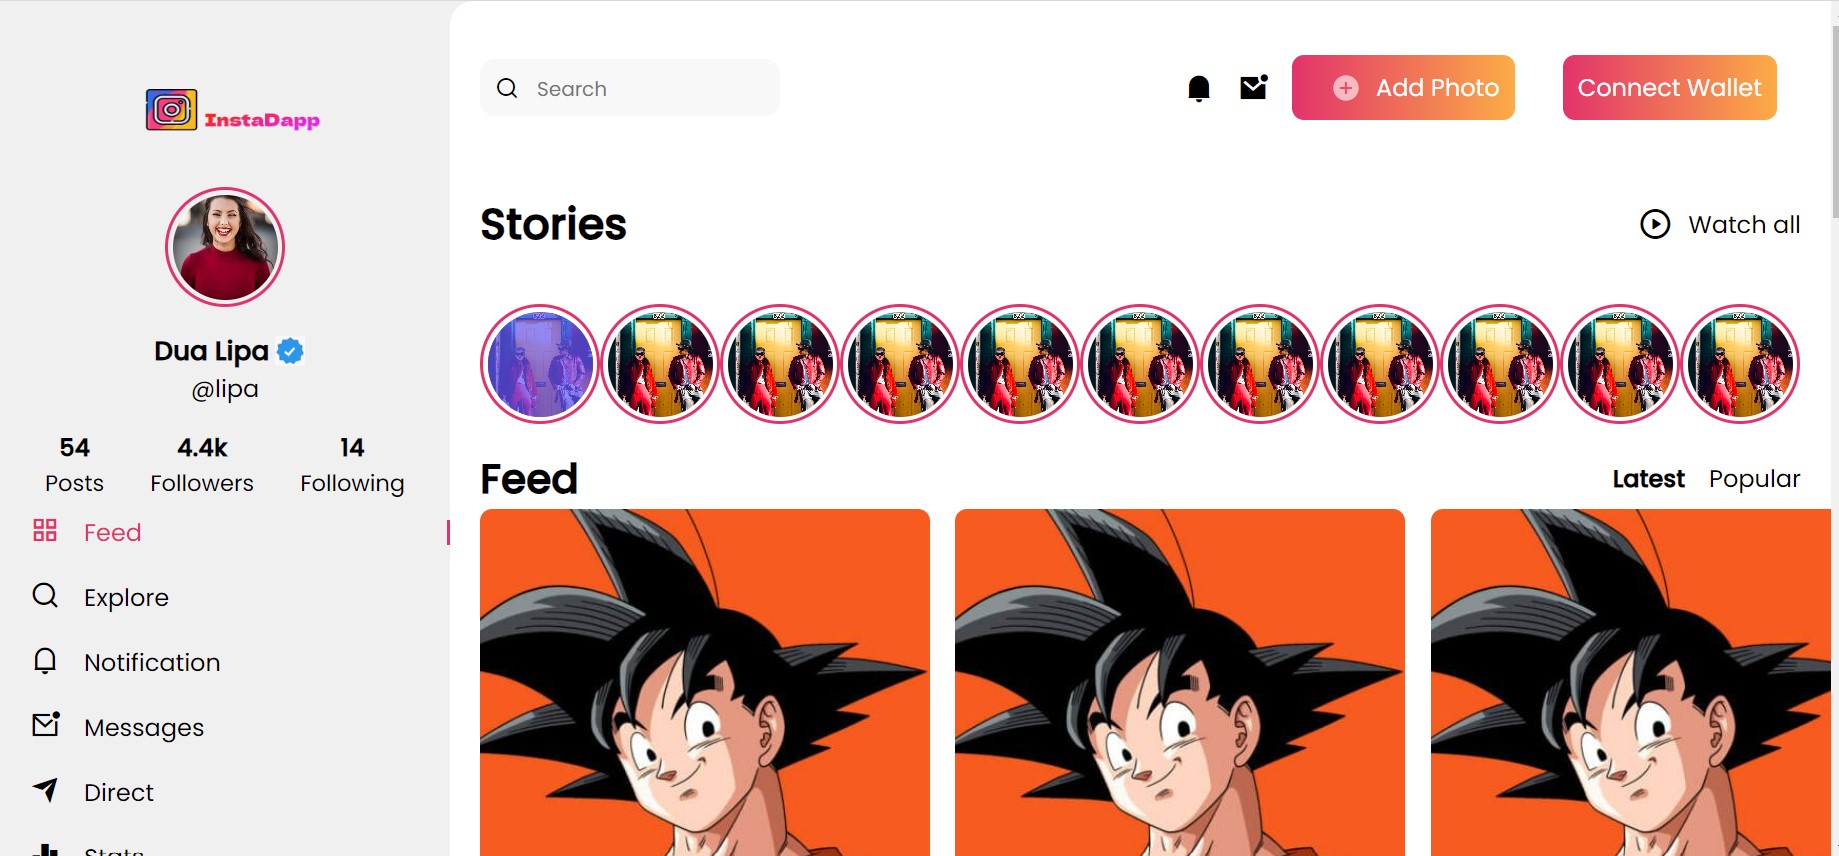The height and width of the screenshot is (856, 1839).
Task: Click the Messages envelope icon in sidebar
Action: (x=46, y=724)
